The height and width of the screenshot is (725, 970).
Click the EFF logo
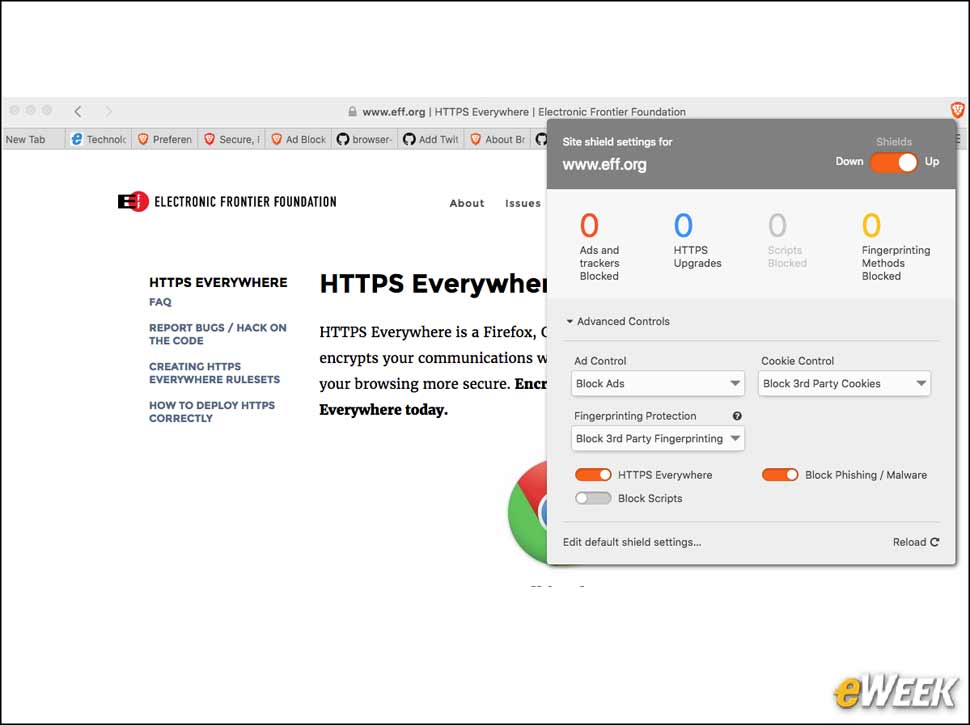tap(227, 202)
